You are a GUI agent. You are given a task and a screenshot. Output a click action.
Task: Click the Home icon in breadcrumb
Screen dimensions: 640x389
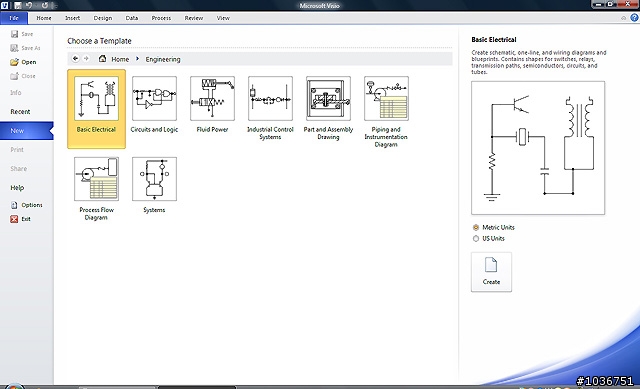click(102, 59)
